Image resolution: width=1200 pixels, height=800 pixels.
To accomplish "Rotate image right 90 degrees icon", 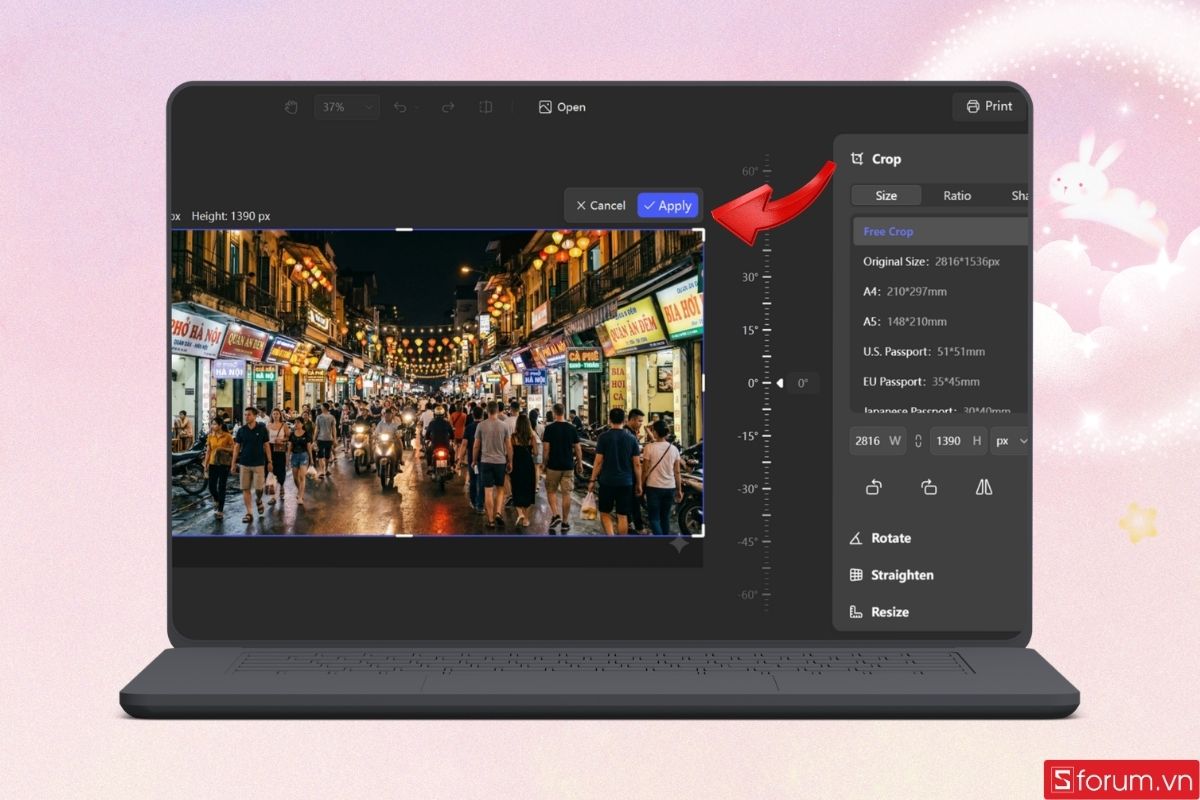I will pos(929,487).
